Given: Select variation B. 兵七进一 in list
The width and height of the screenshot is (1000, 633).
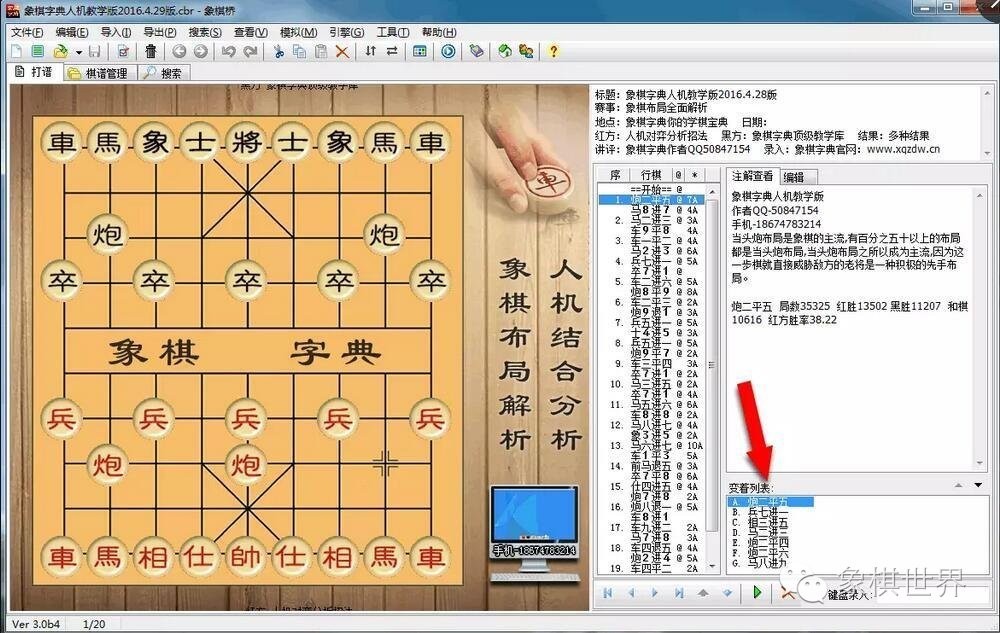Looking at the screenshot, I should coord(760,513).
